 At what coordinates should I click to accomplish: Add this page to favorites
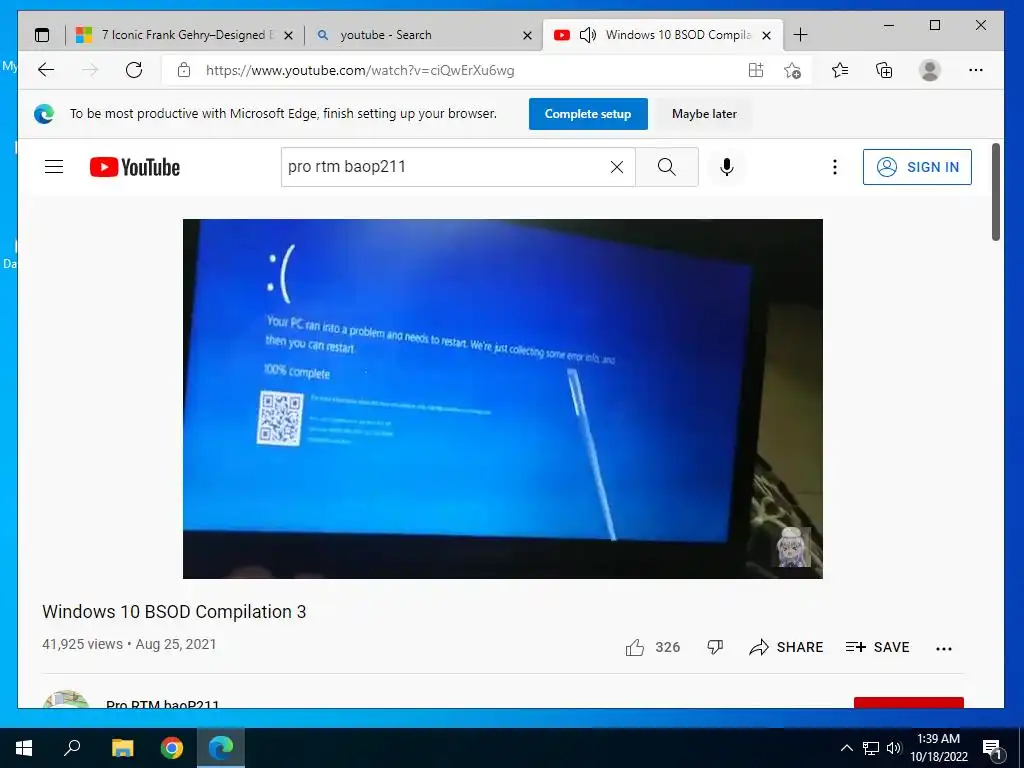pyautogui.click(x=792, y=70)
